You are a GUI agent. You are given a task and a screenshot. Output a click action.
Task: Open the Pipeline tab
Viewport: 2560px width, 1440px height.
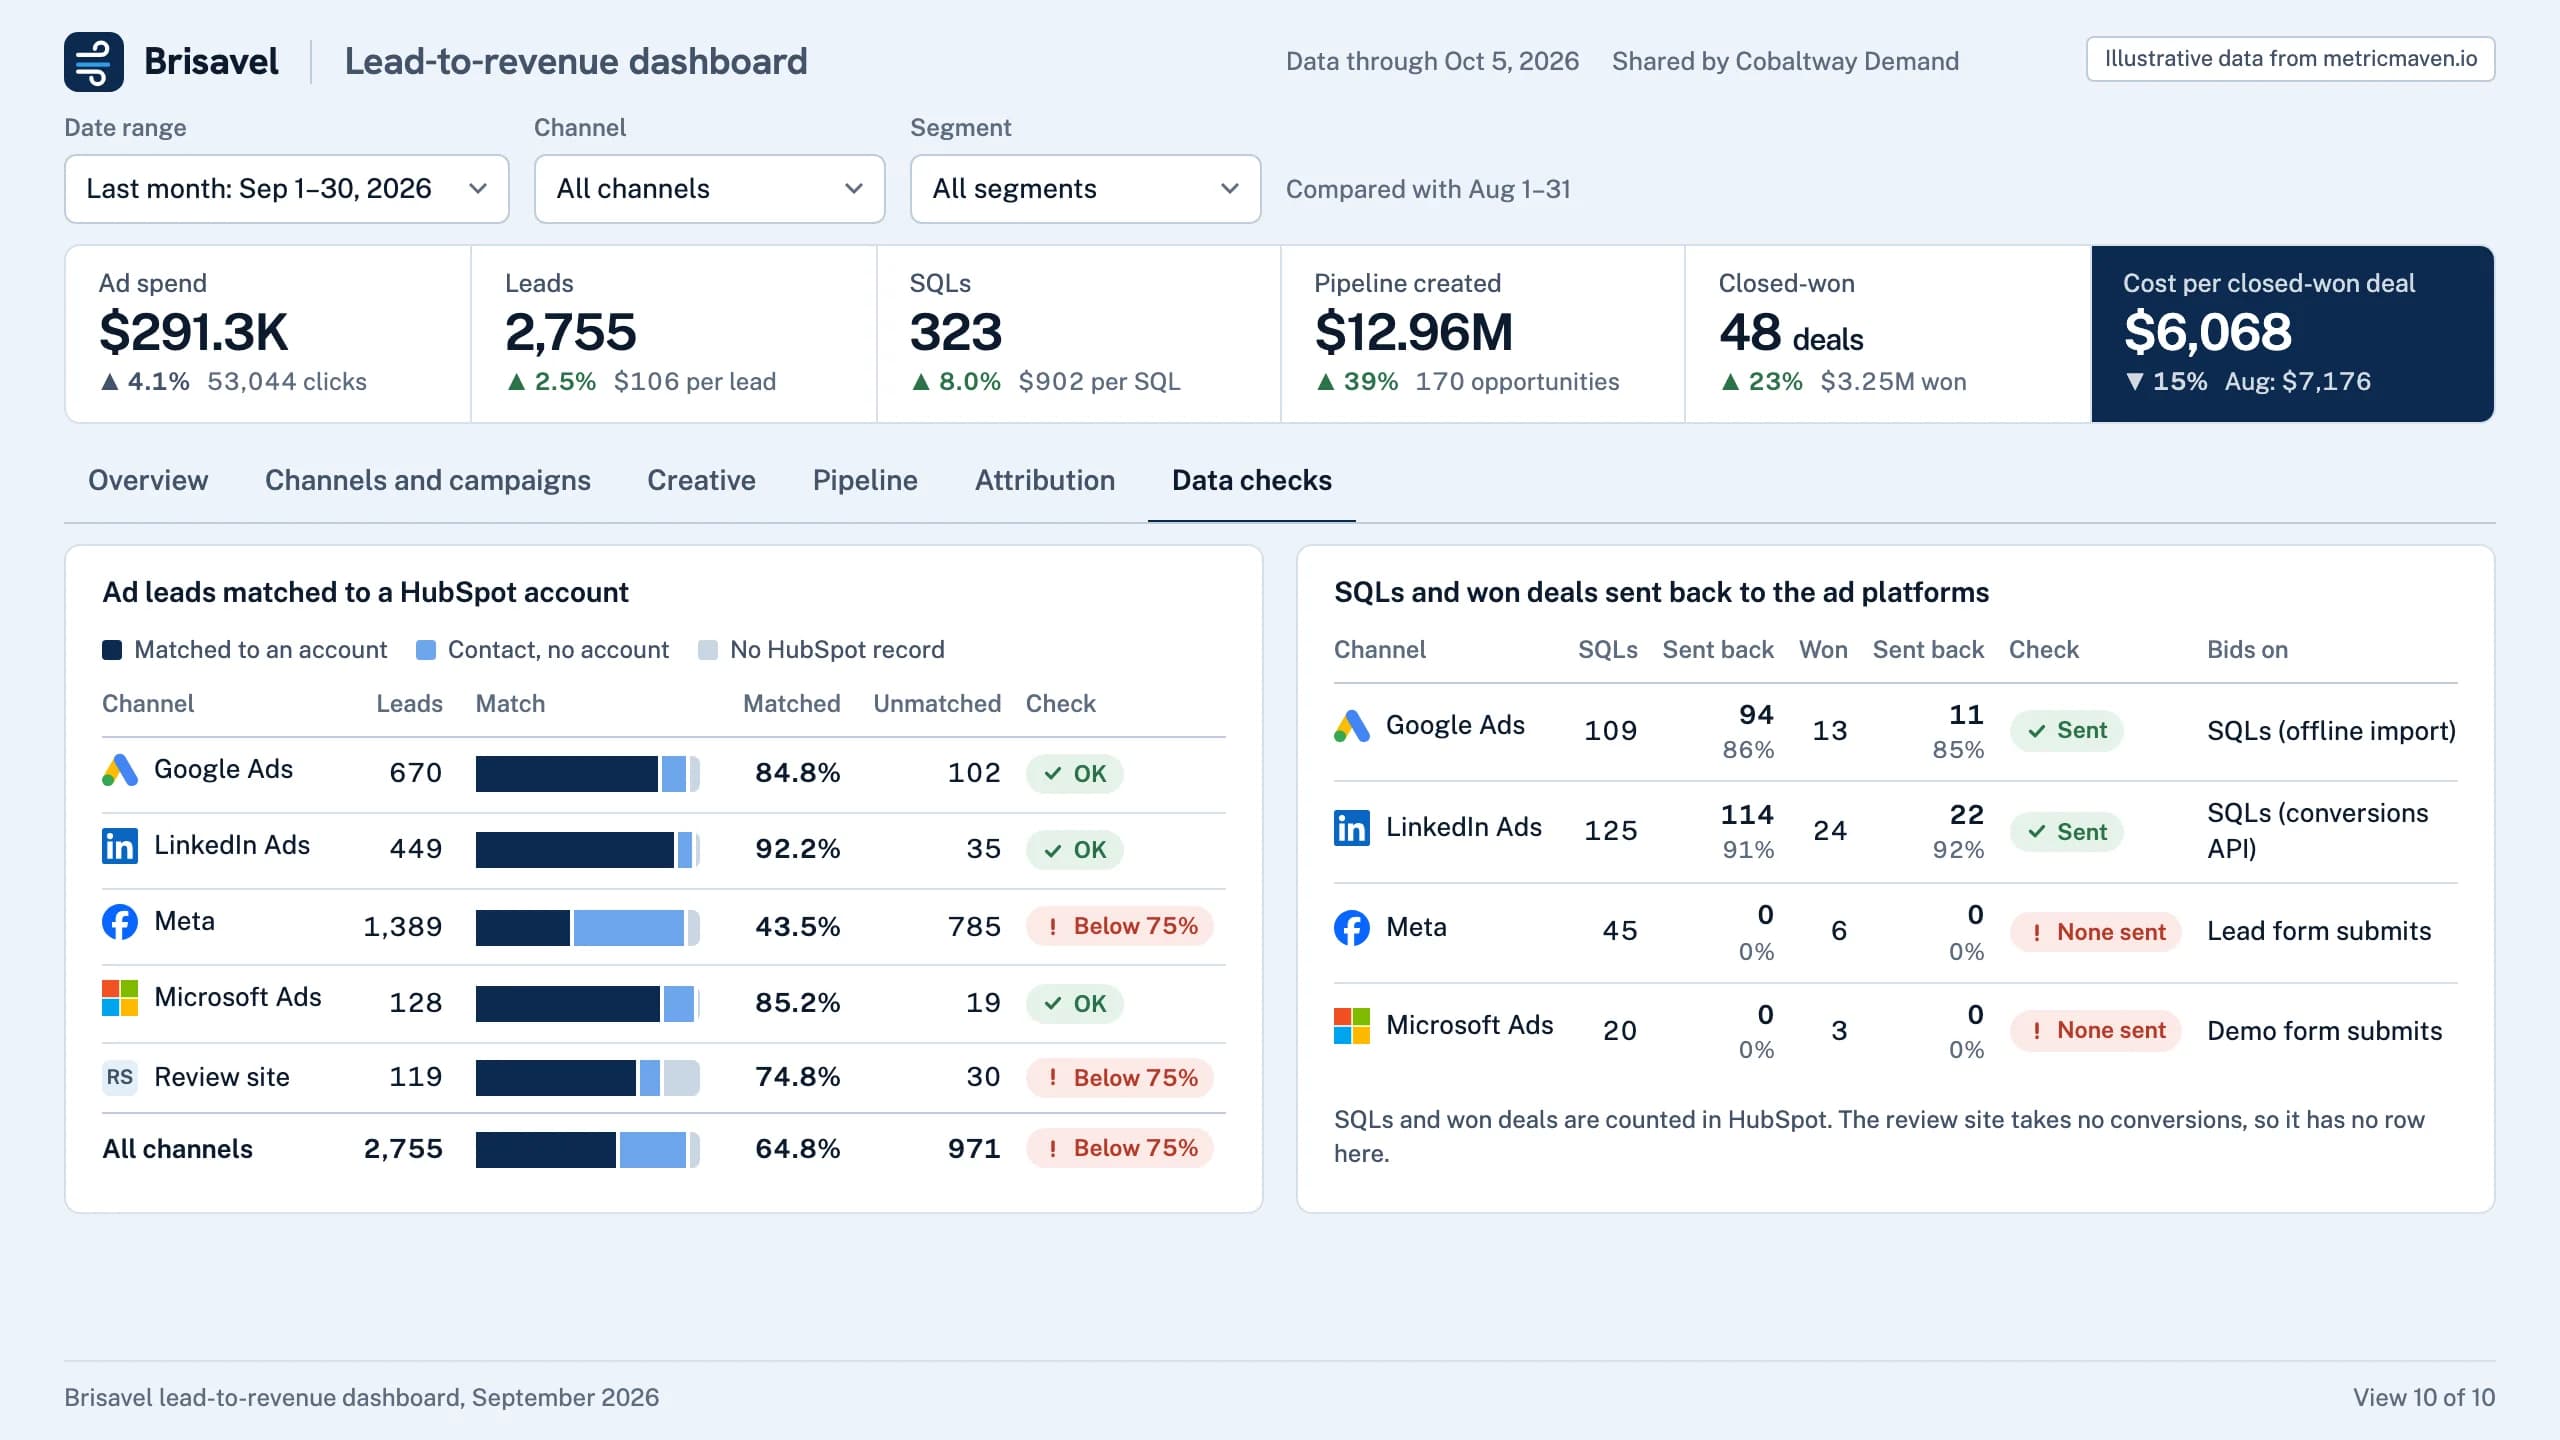point(865,481)
